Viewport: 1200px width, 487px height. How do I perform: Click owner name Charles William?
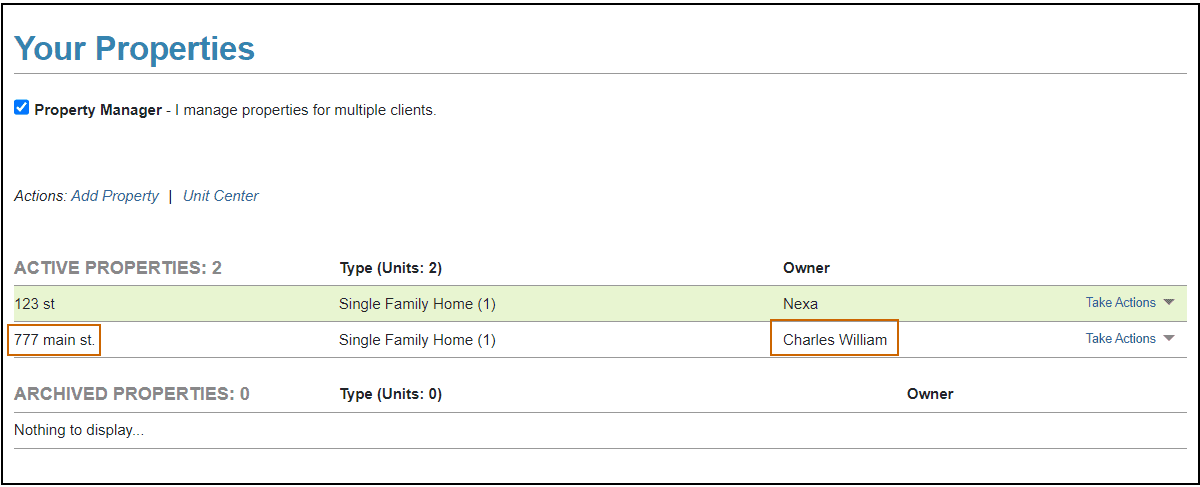pos(835,340)
